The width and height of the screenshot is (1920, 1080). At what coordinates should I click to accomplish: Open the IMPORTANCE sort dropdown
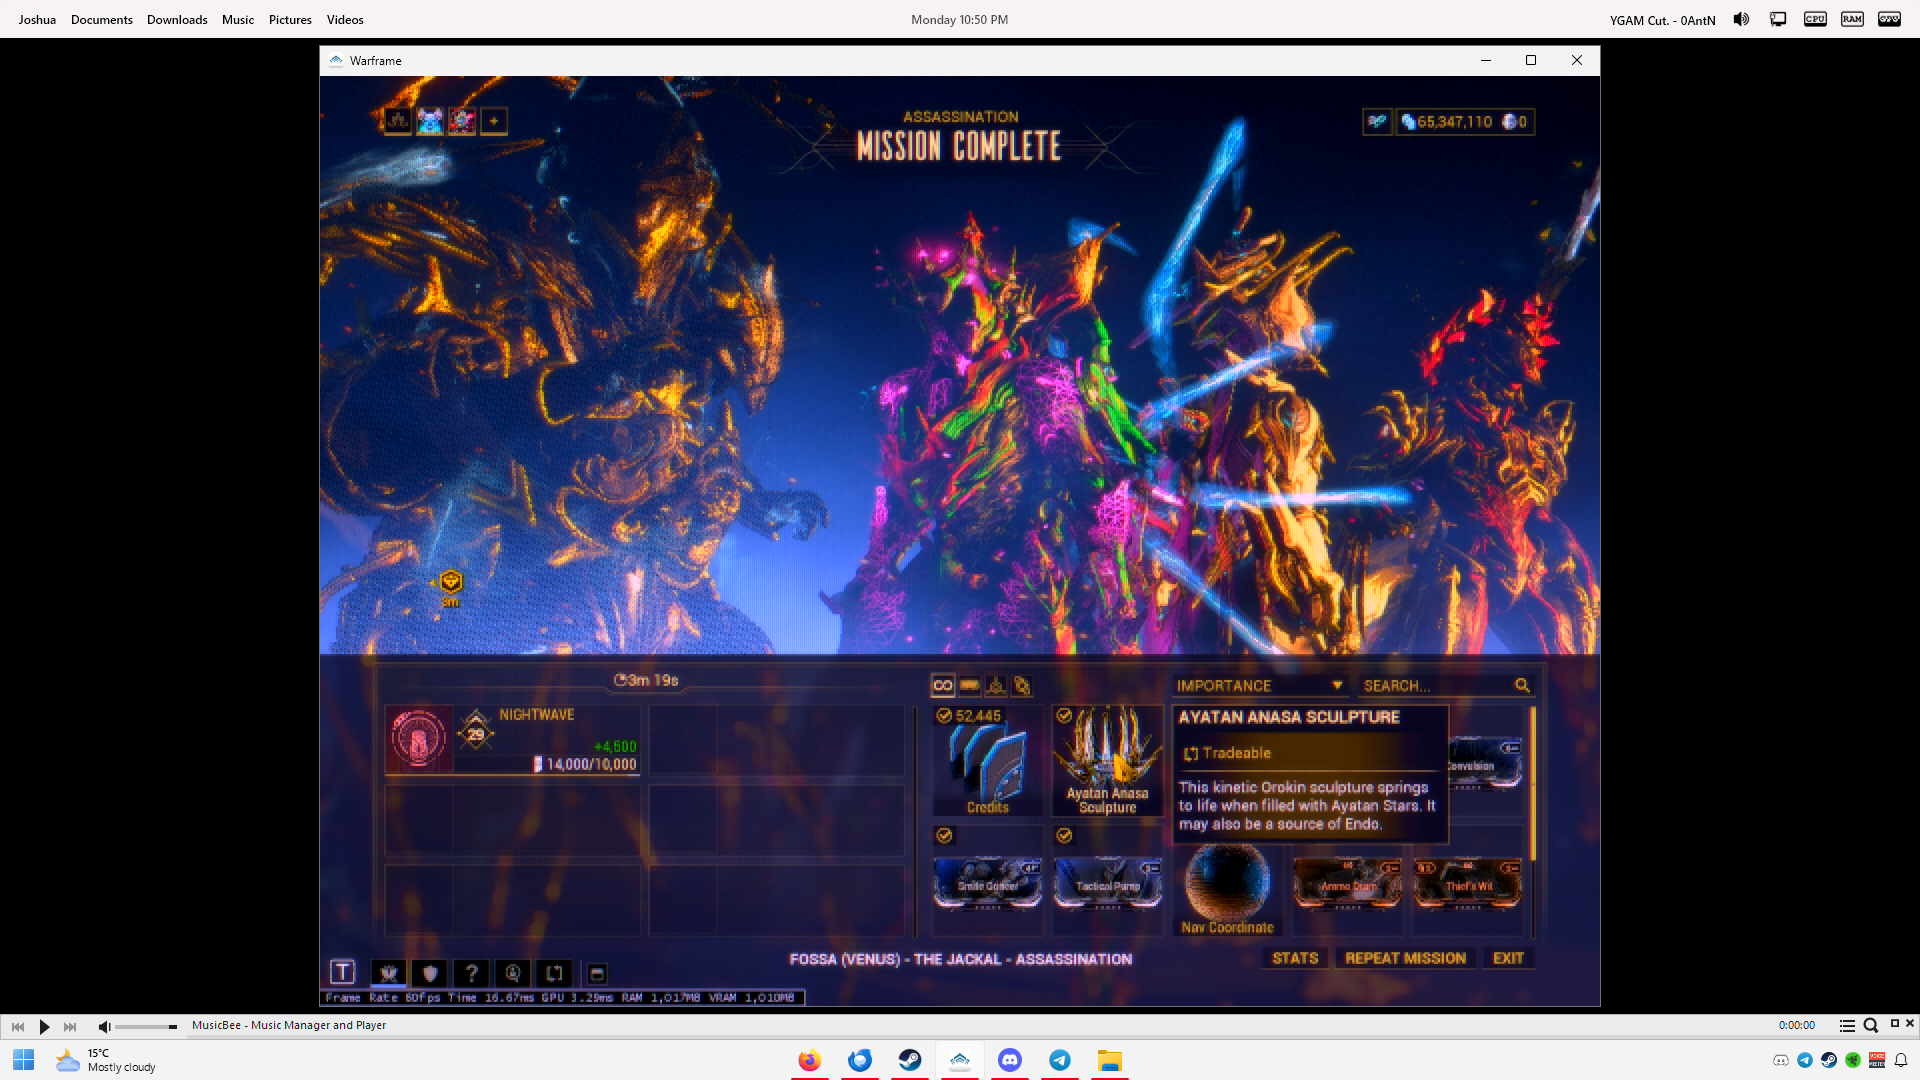click(x=1259, y=685)
